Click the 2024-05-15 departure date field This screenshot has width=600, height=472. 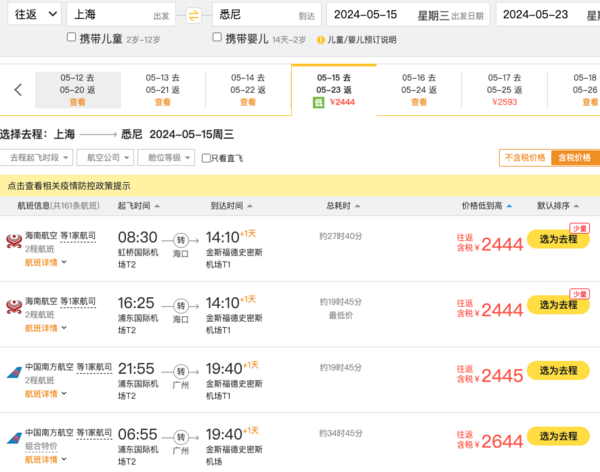click(408, 15)
